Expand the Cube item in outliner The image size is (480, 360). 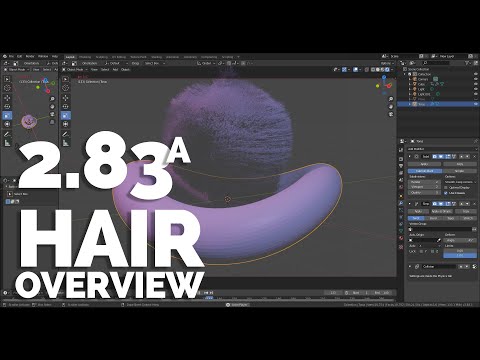point(410,84)
